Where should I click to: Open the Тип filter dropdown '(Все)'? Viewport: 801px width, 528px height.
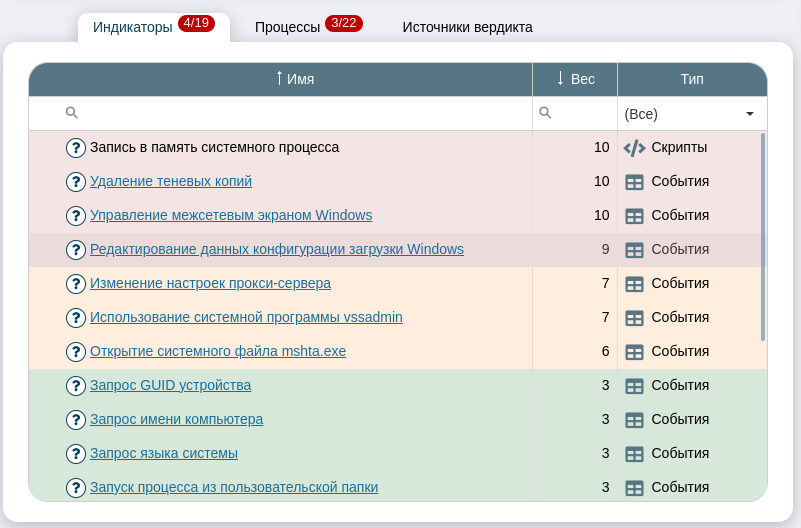coord(691,114)
